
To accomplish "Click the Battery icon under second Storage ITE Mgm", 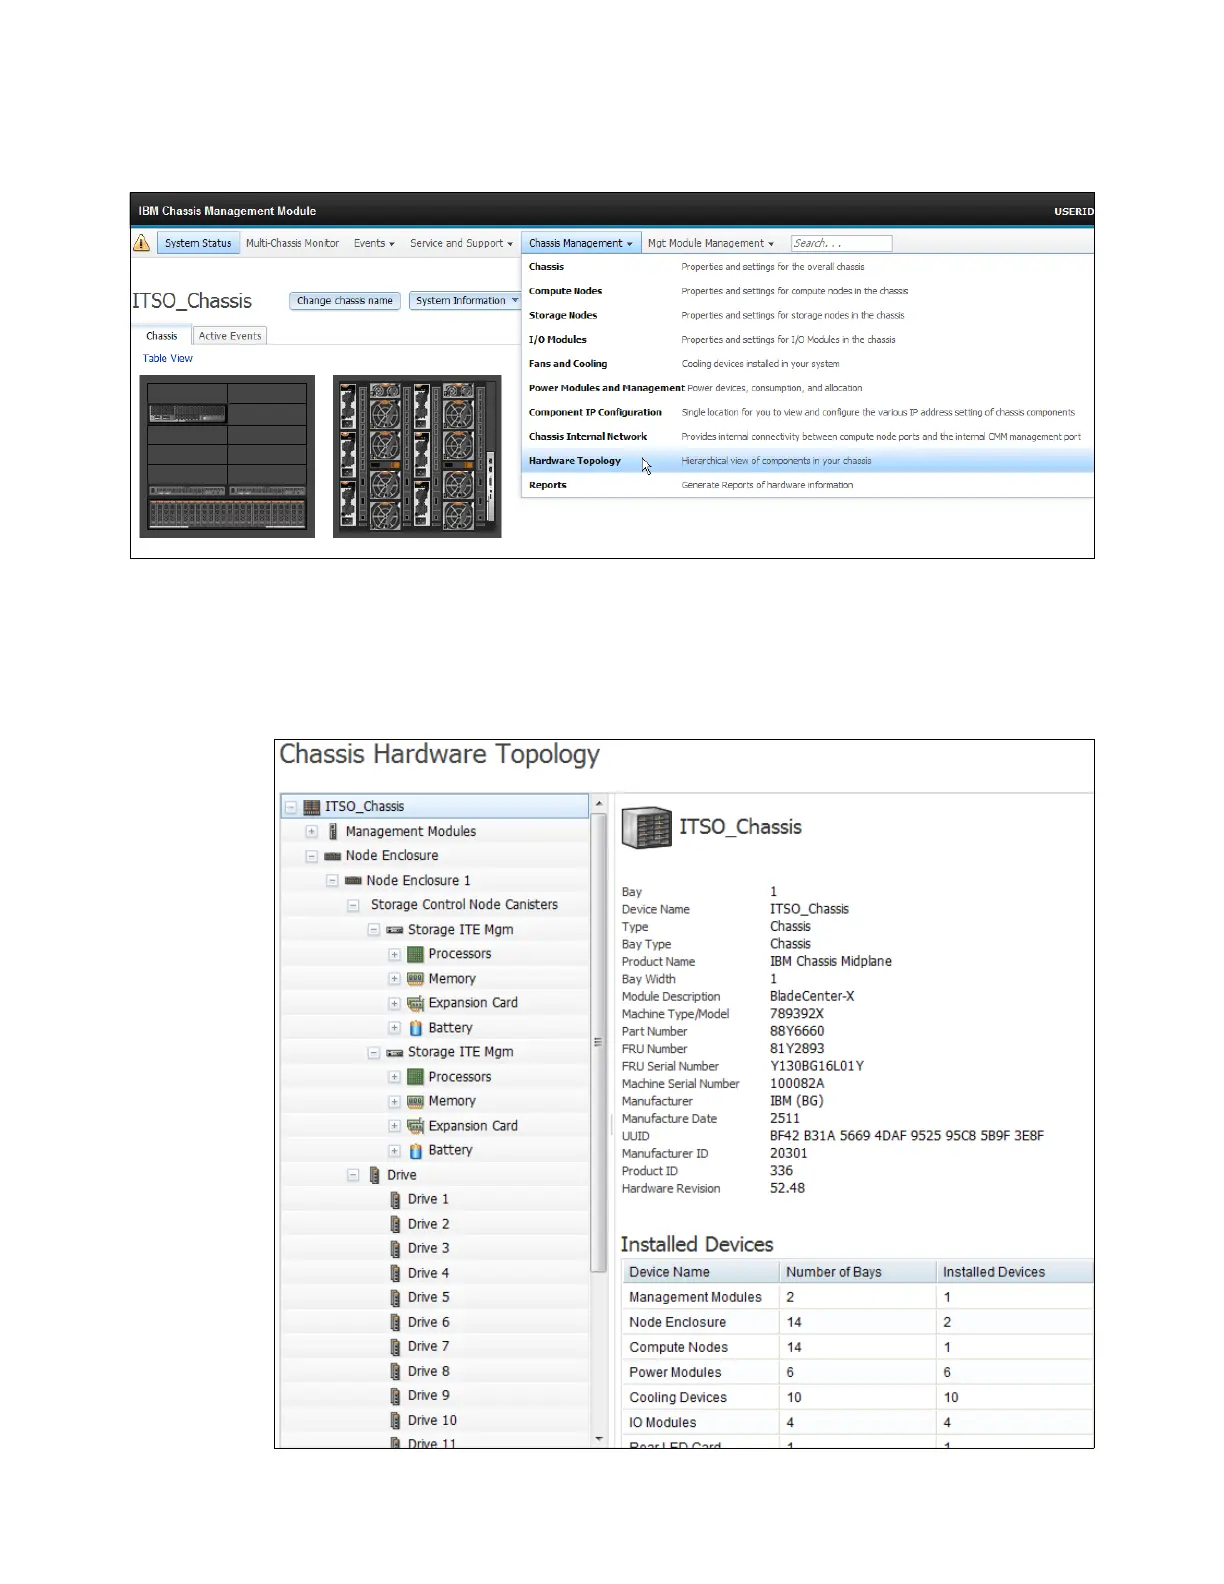I will (x=415, y=1151).
